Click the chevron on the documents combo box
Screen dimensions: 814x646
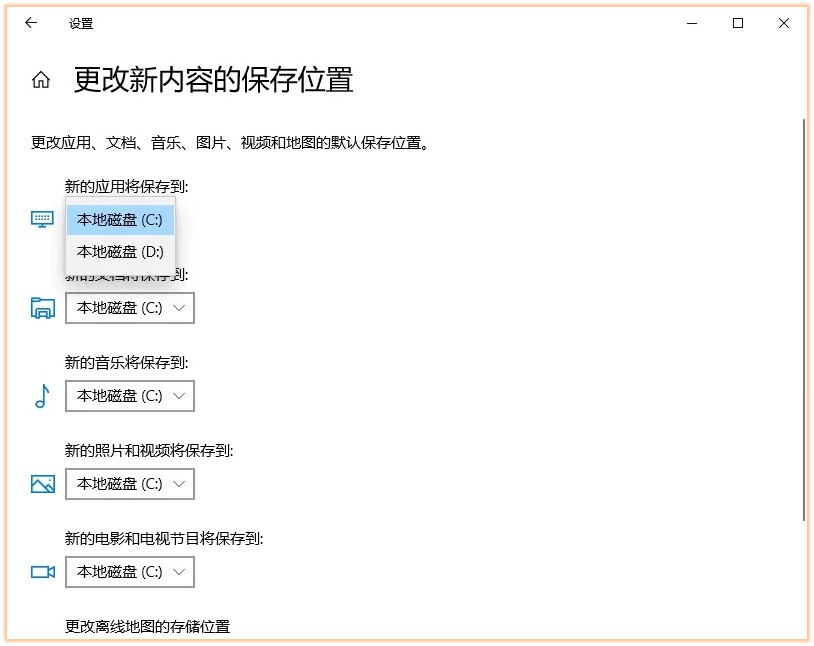pyautogui.click(x=181, y=308)
